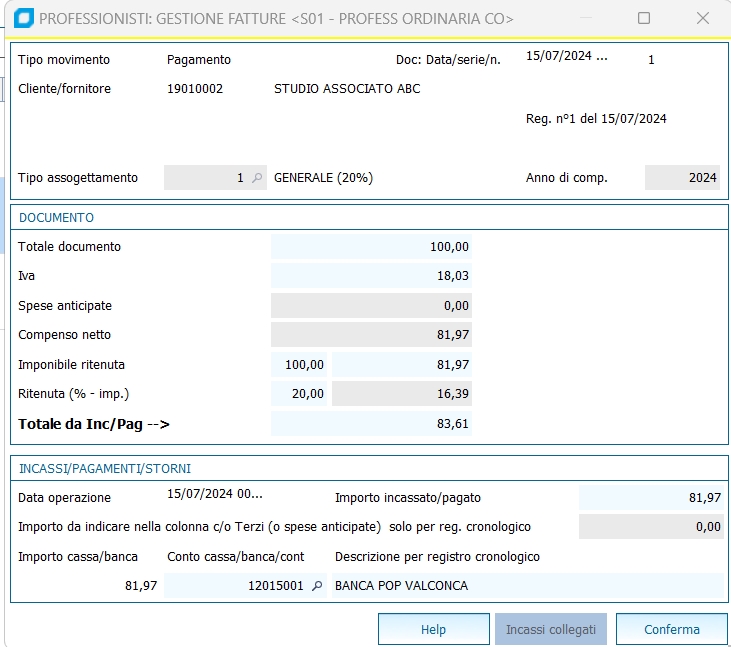Click the Anno di comp. field 2024
This screenshot has height=647, width=731.
(682, 178)
